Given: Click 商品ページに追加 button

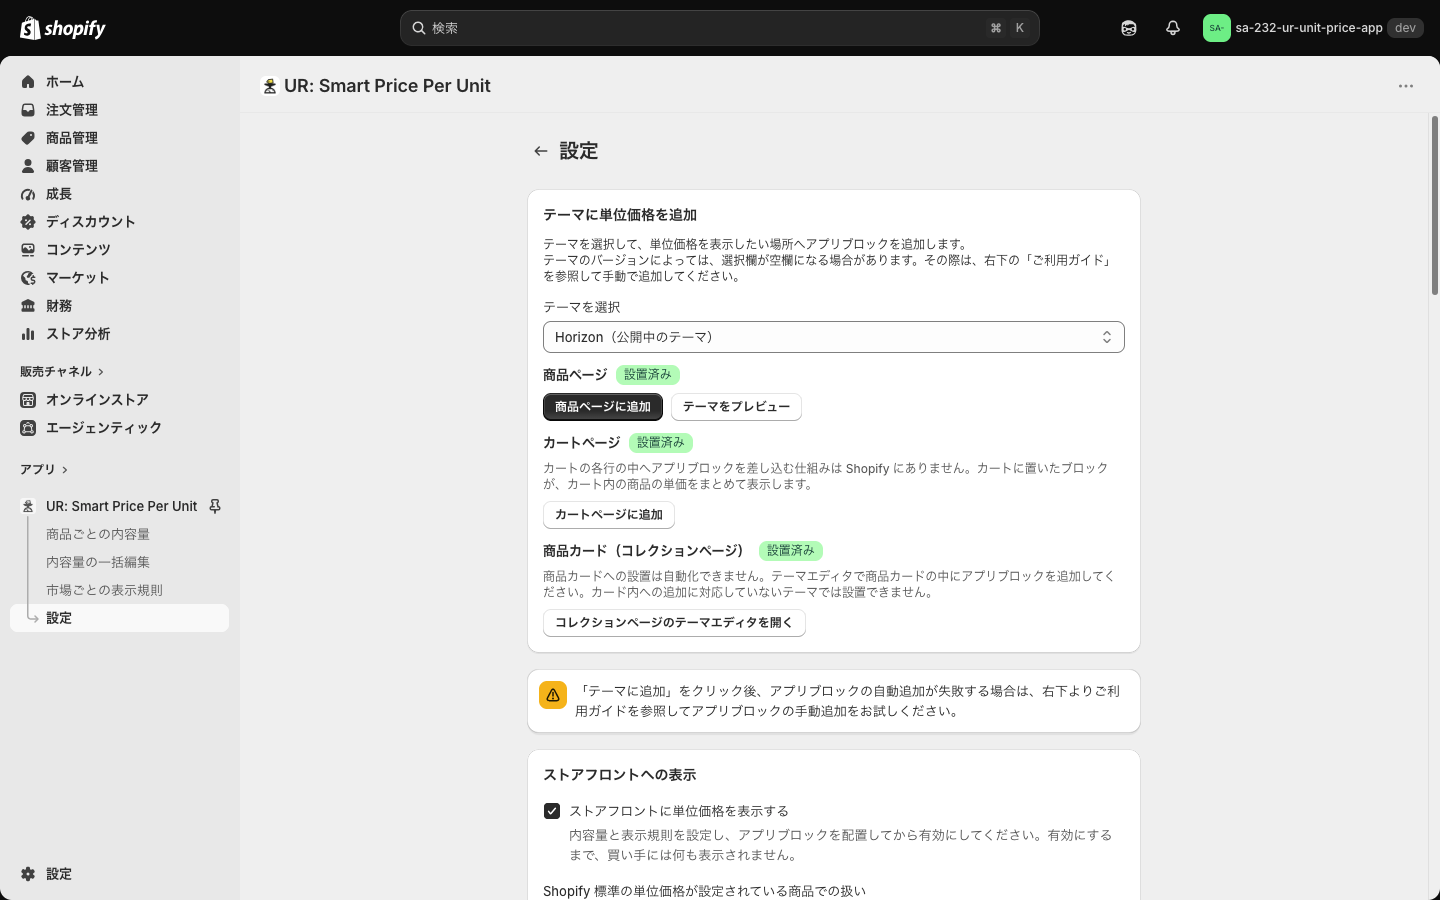Looking at the screenshot, I should click(x=603, y=407).
